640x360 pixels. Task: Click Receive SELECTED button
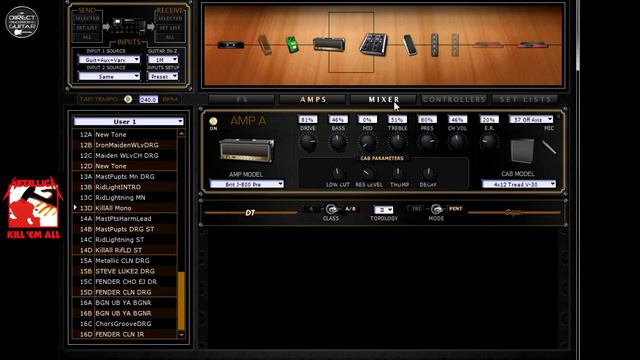(170, 18)
